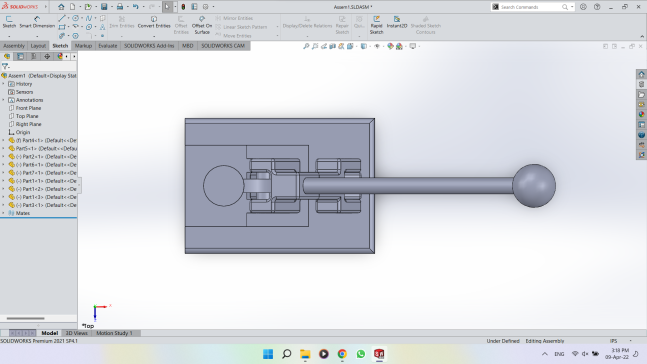Expand the Part5<1> component node

click(x=3, y=148)
